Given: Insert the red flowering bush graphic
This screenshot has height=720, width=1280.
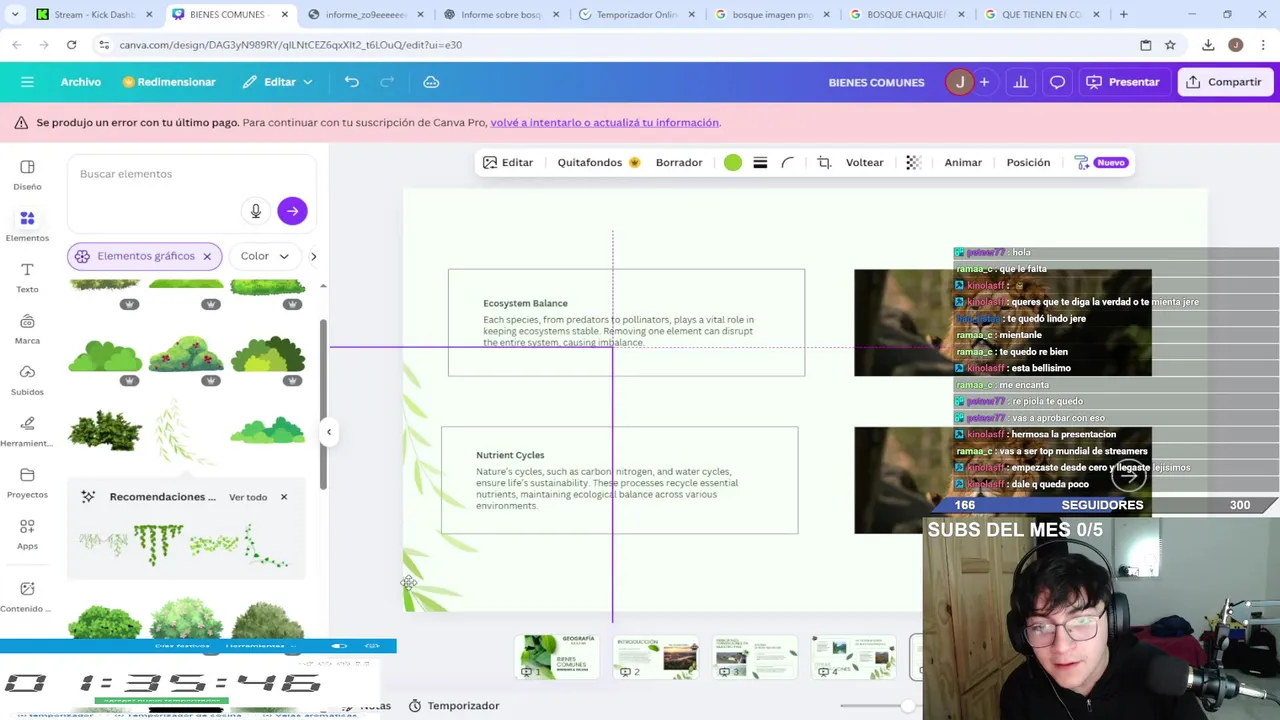Looking at the screenshot, I should [186, 353].
